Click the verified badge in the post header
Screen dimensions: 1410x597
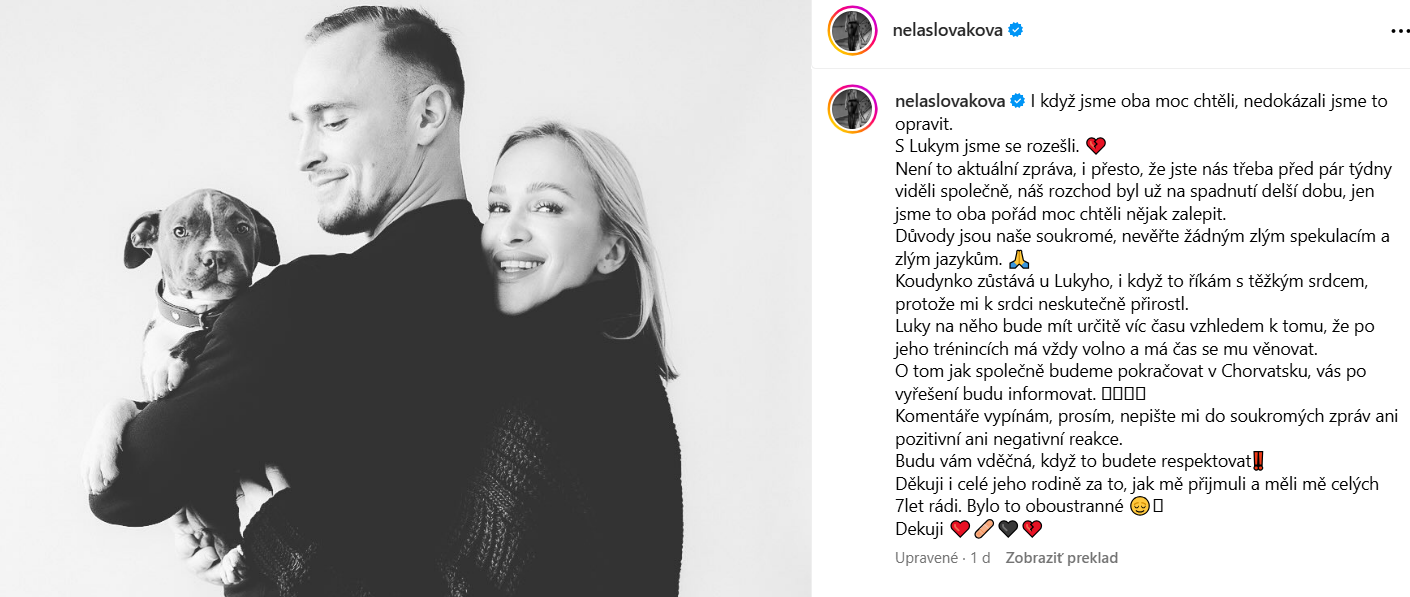click(1016, 30)
